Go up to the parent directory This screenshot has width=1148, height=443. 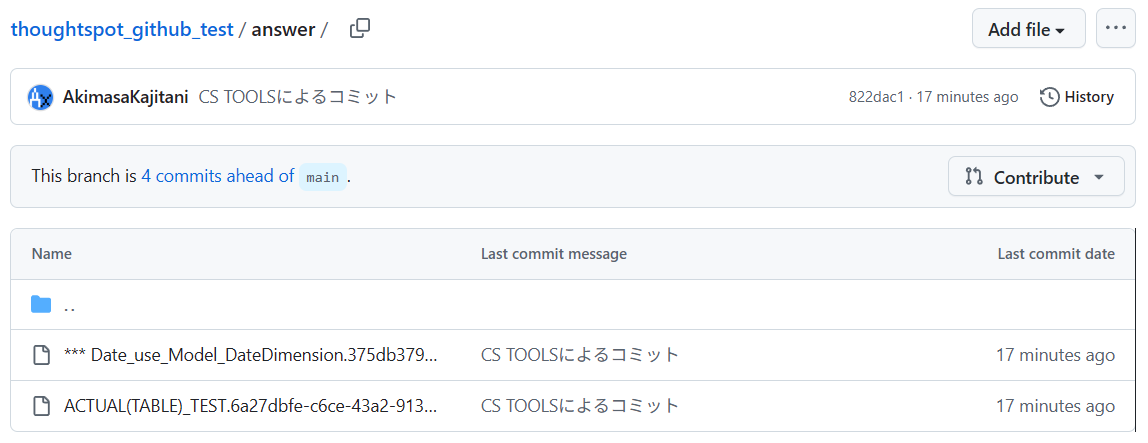click(70, 305)
